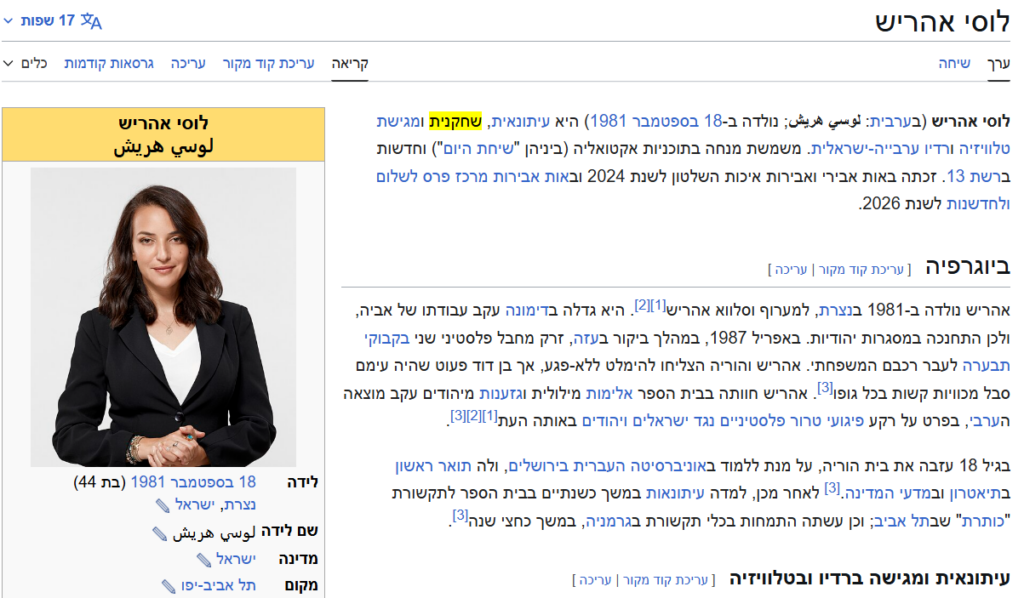Open the נצרת link in infobox
This screenshot has height=598, width=1024.
(x=240, y=505)
